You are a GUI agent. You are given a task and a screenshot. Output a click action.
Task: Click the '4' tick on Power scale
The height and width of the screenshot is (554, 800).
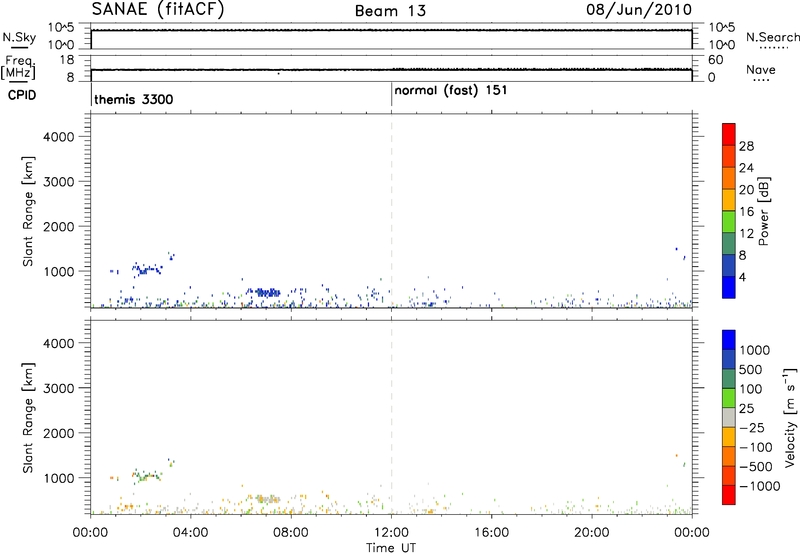[x=742, y=277]
